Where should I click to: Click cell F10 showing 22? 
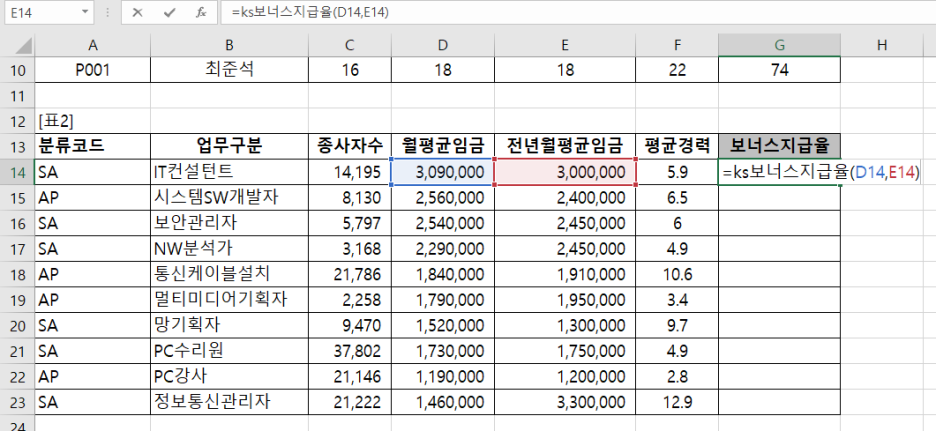coord(677,70)
